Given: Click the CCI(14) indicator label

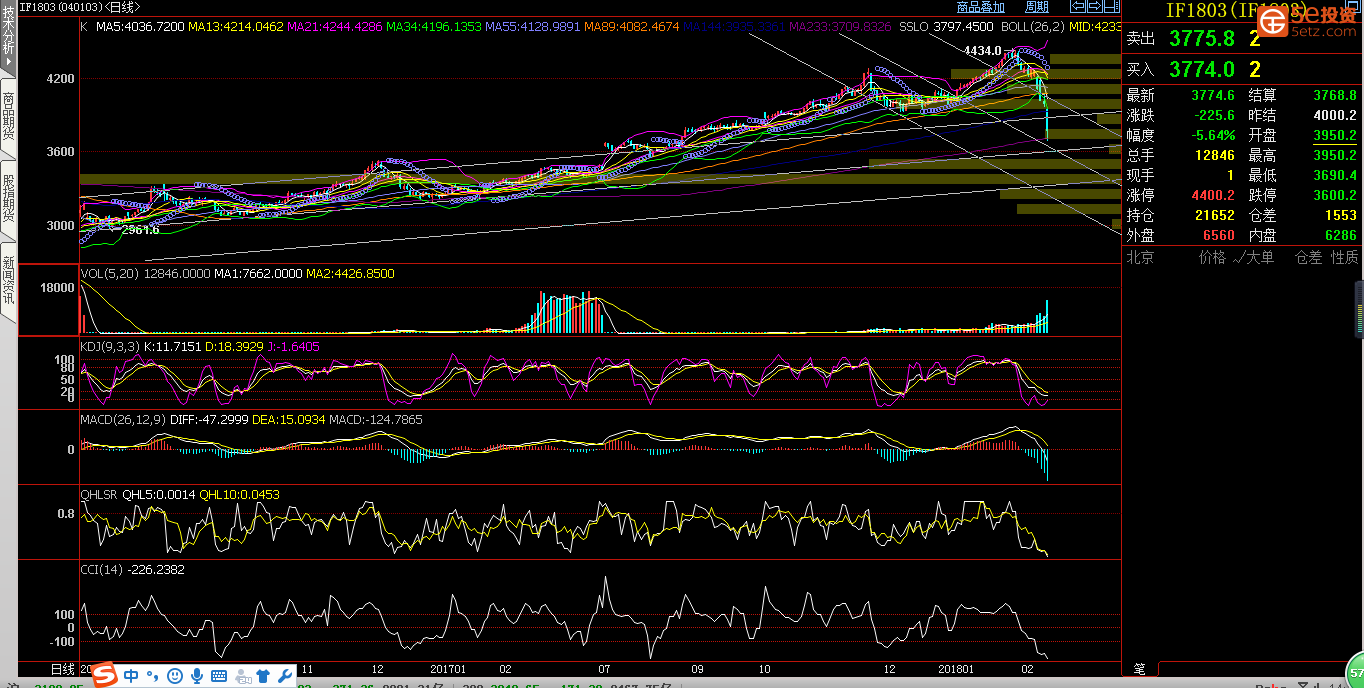Looking at the screenshot, I should tap(101, 569).
